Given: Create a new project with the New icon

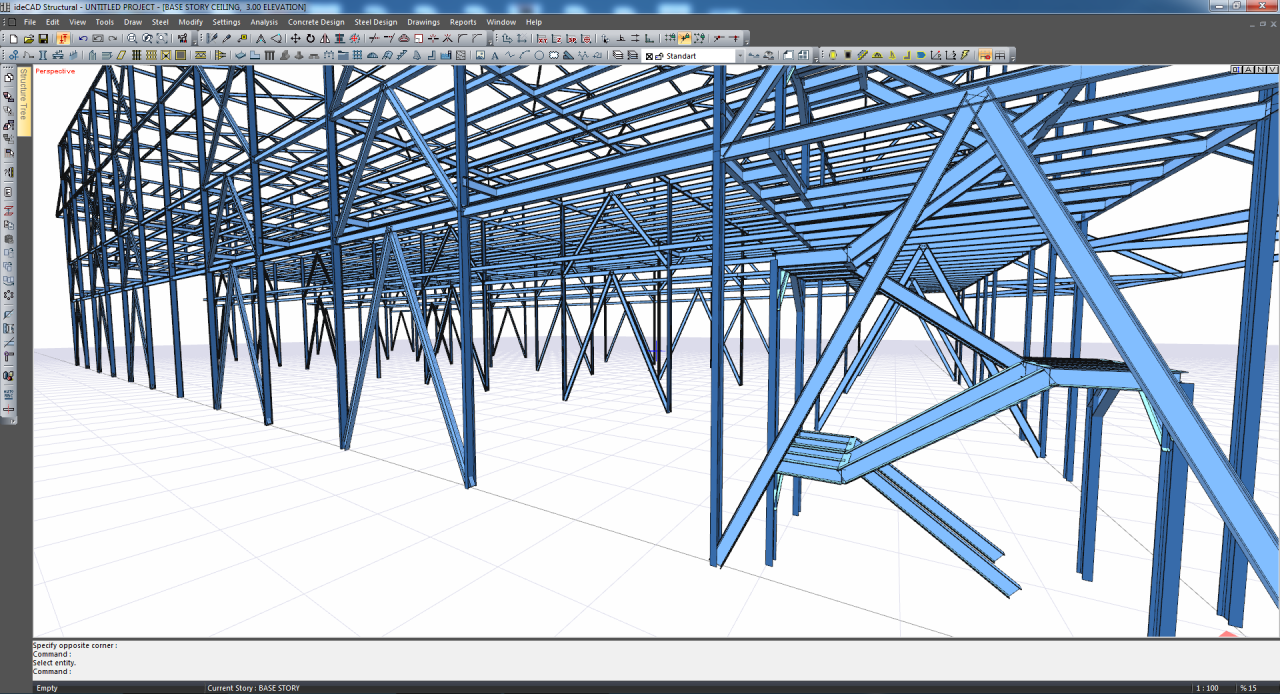Looking at the screenshot, I should [x=14, y=39].
